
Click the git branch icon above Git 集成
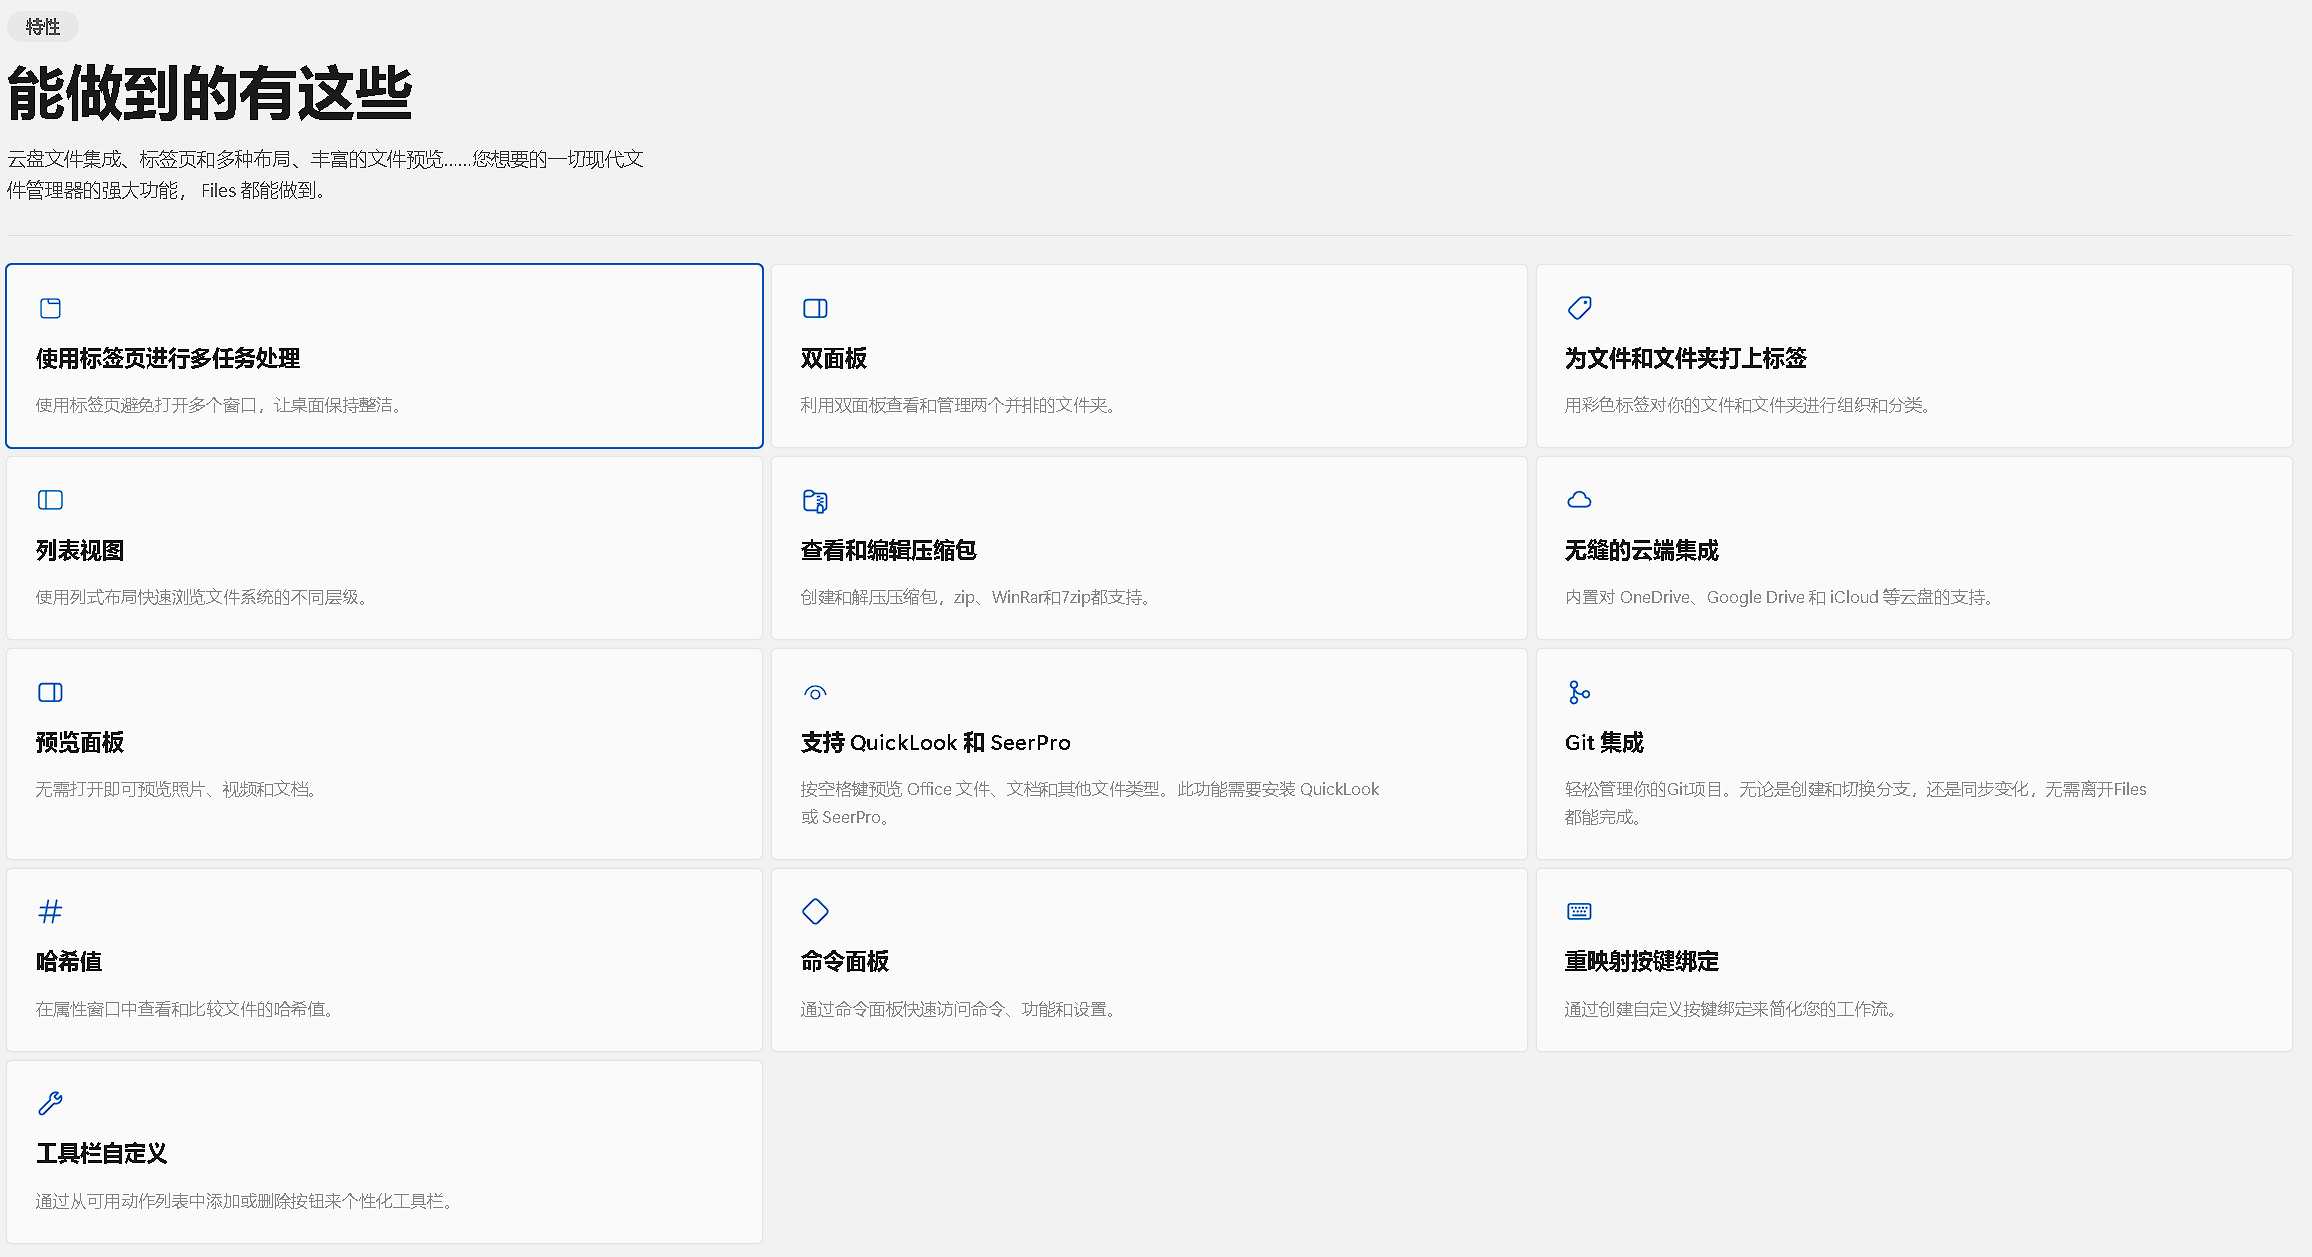(x=1580, y=692)
